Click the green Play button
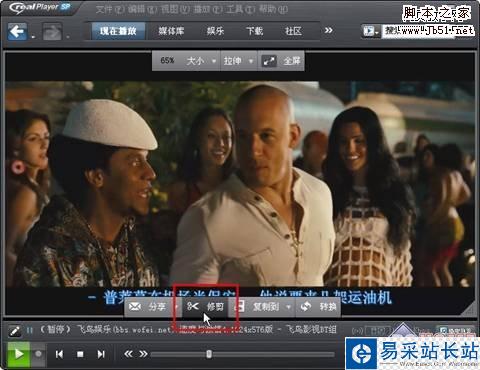Screen dimensions: 480x370 tap(19, 354)
